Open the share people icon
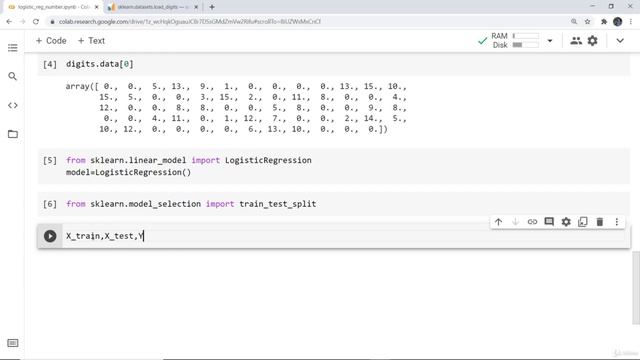Screen dimensions: 640x360 [576, 41]
